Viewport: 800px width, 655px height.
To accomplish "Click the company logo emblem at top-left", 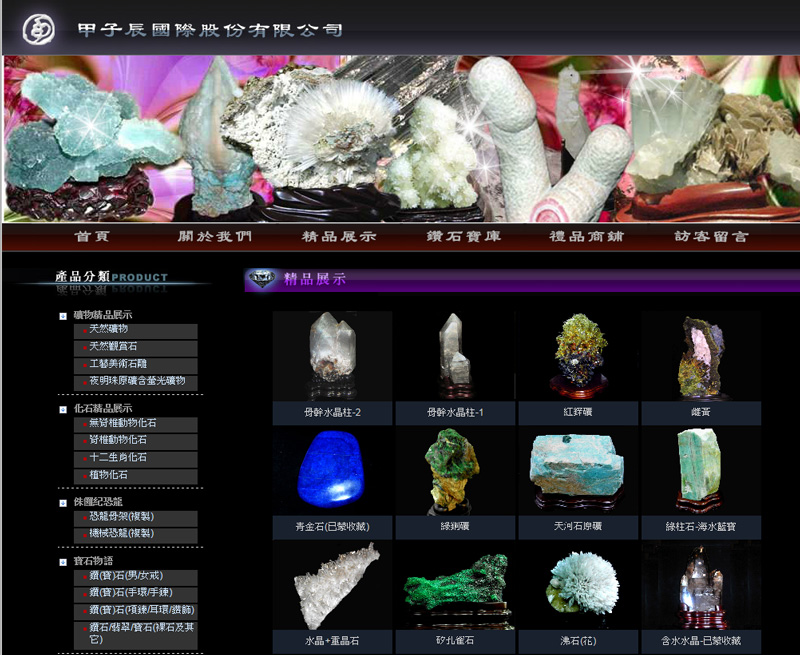I will point(39,29).
